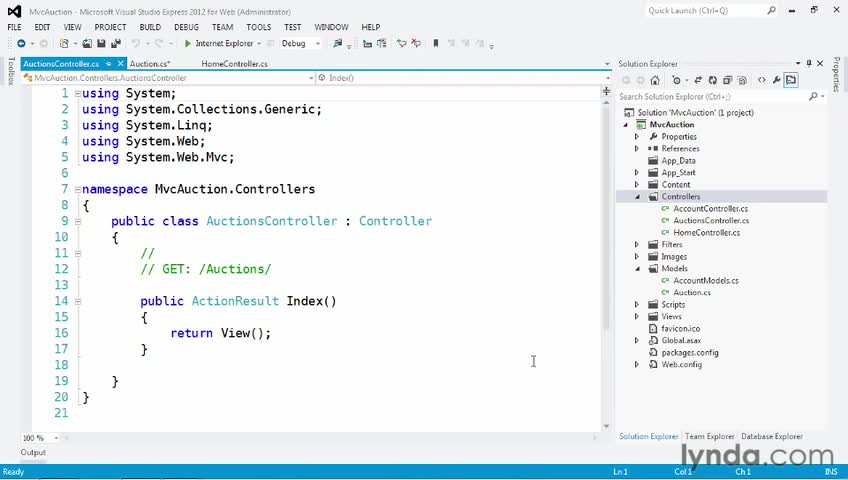This screenshot has width=848, height=480.
Task: Collapse the AuctionsController class at line 9
Action: [x=78, y=221]
